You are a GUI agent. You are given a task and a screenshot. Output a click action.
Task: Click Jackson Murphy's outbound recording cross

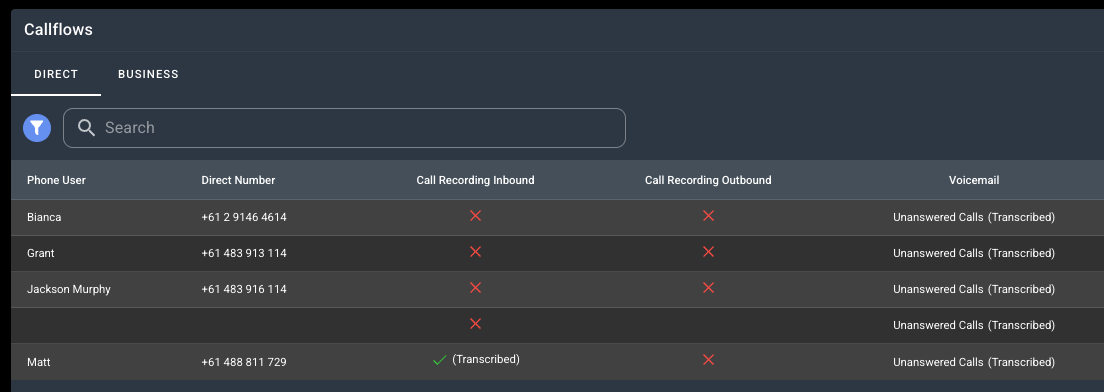[708, 288]
